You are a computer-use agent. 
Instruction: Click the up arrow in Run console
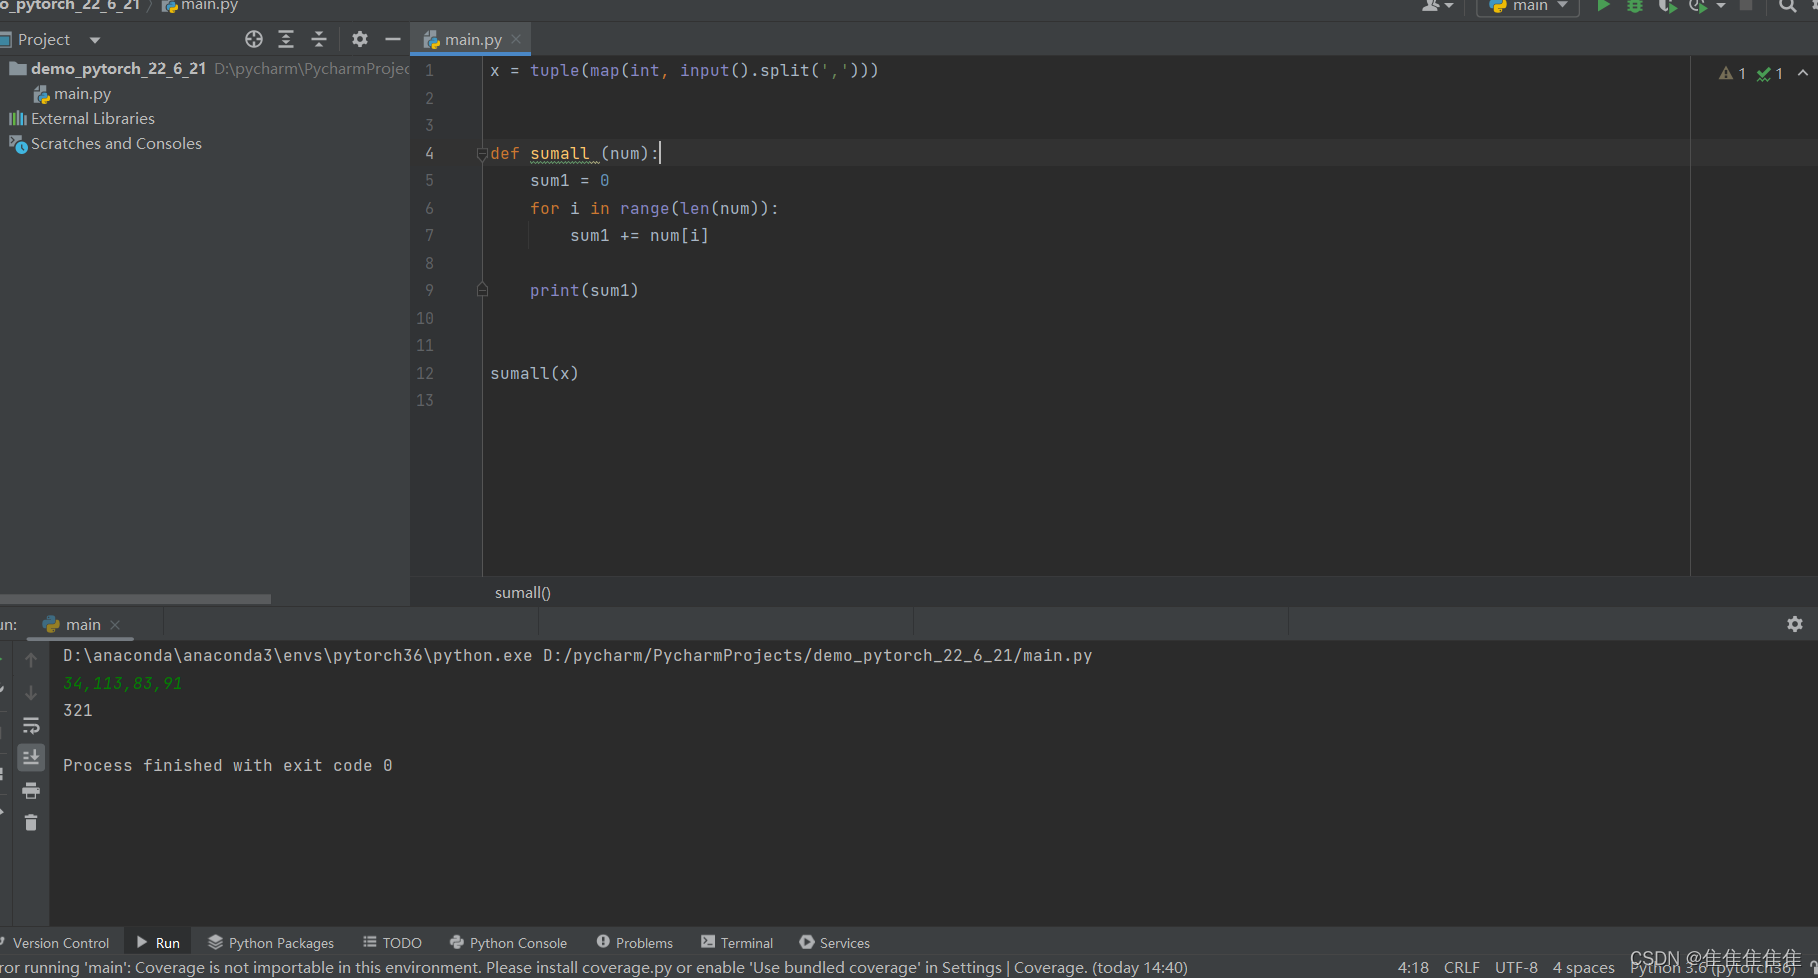[x=31, y=660]
